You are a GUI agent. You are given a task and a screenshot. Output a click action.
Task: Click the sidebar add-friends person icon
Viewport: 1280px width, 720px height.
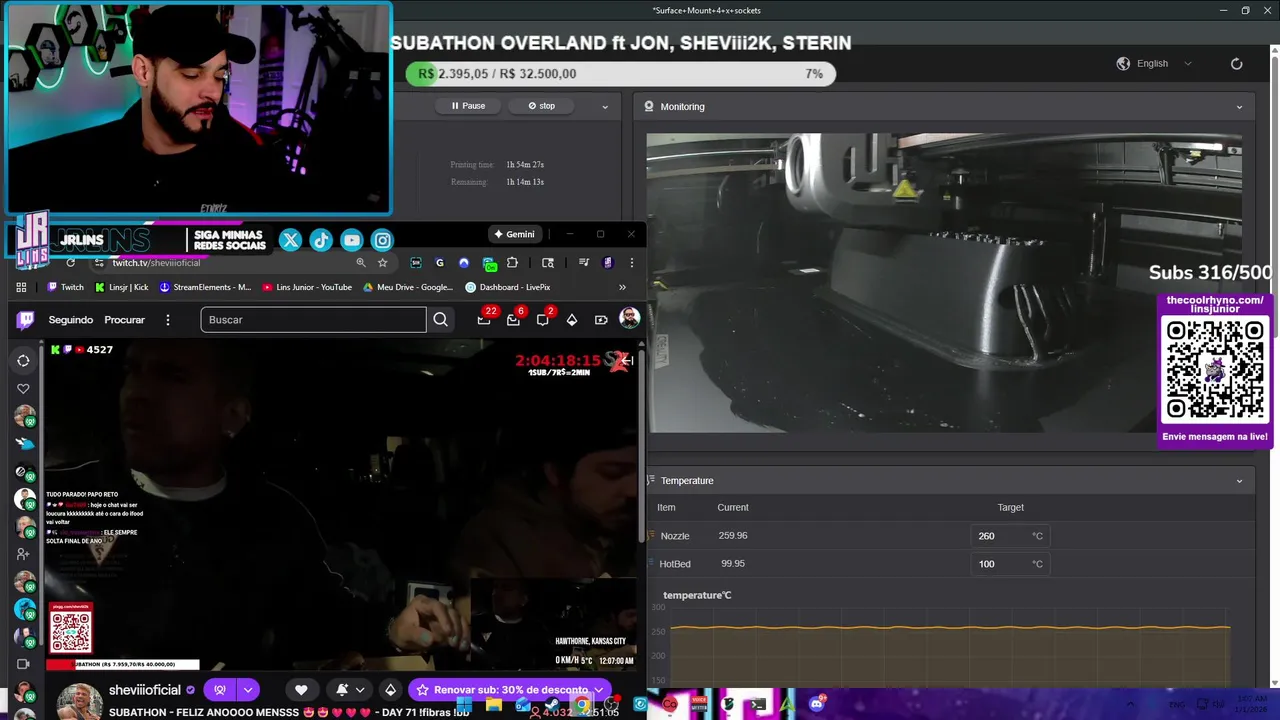point(23,554)
